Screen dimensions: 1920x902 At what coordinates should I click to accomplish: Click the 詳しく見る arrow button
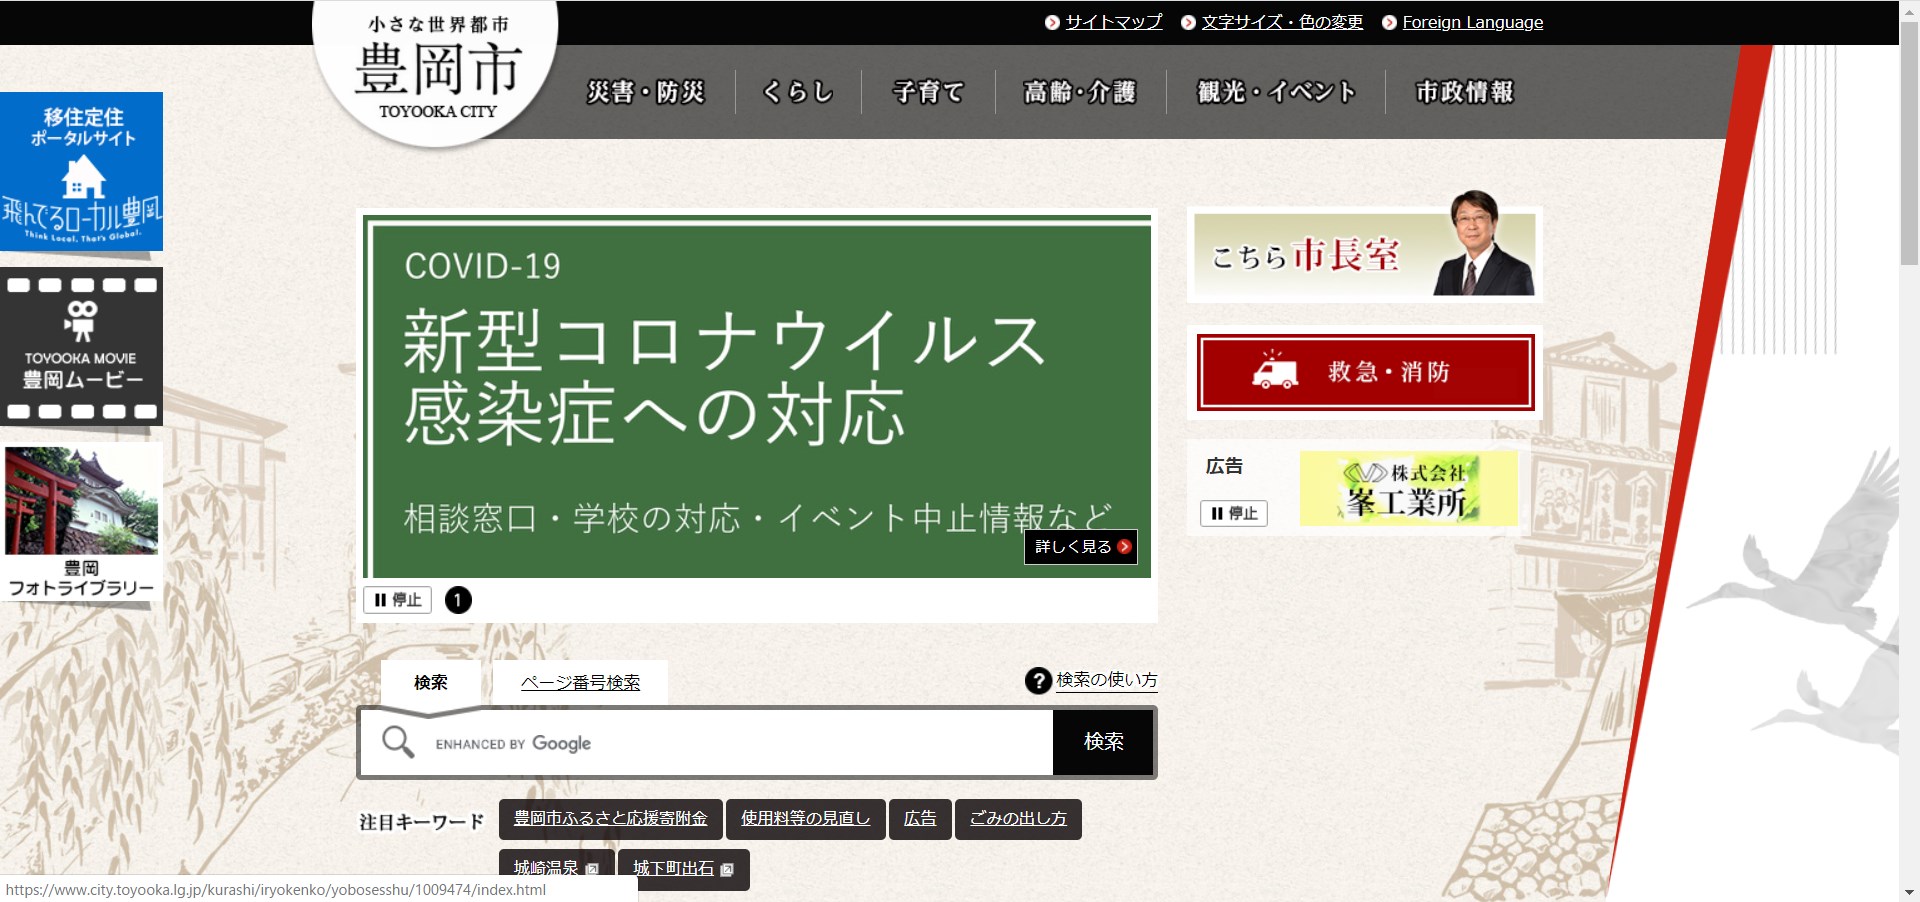(x=1081, y=547)
